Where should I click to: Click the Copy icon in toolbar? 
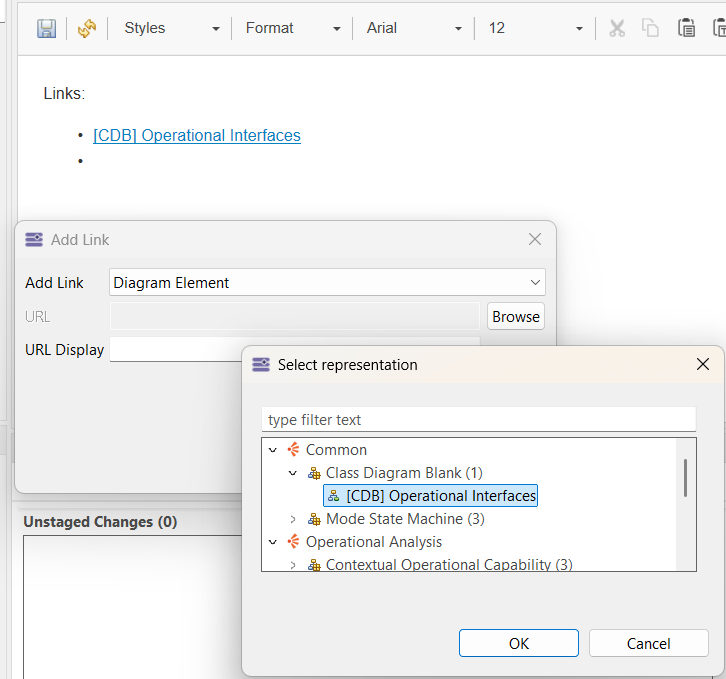[651, 28]
